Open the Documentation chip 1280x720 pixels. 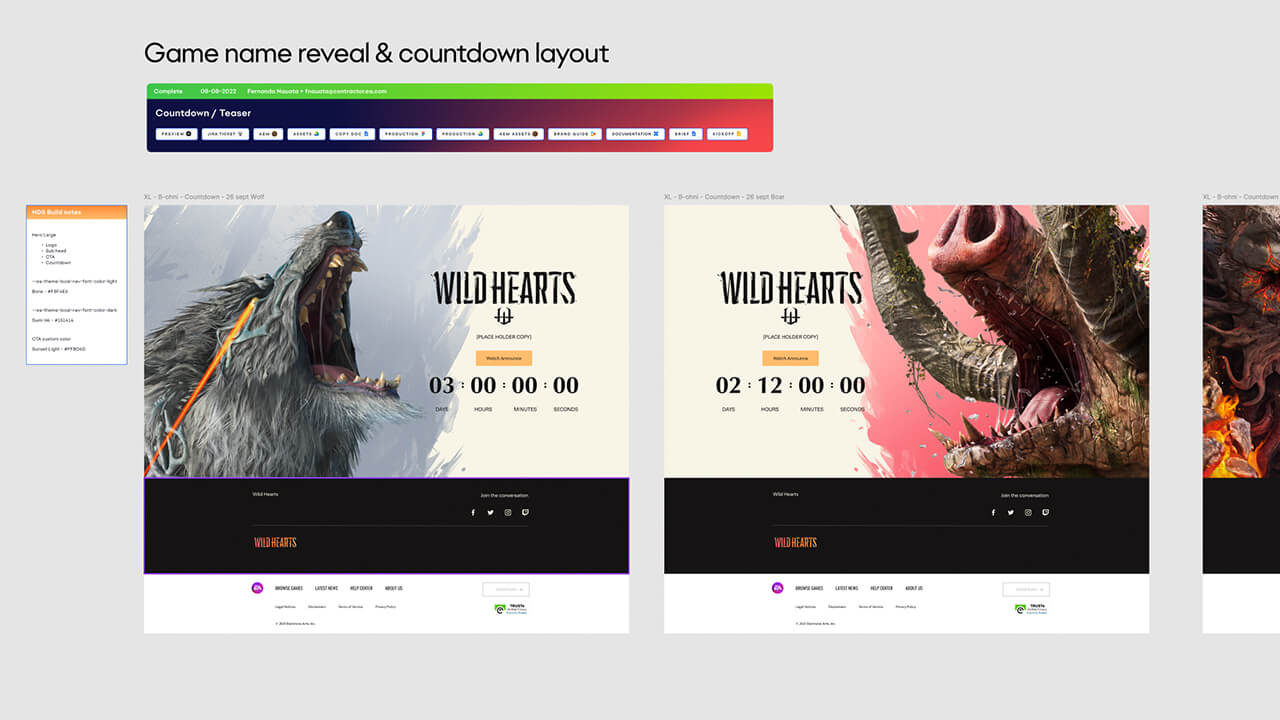(636, 133)
